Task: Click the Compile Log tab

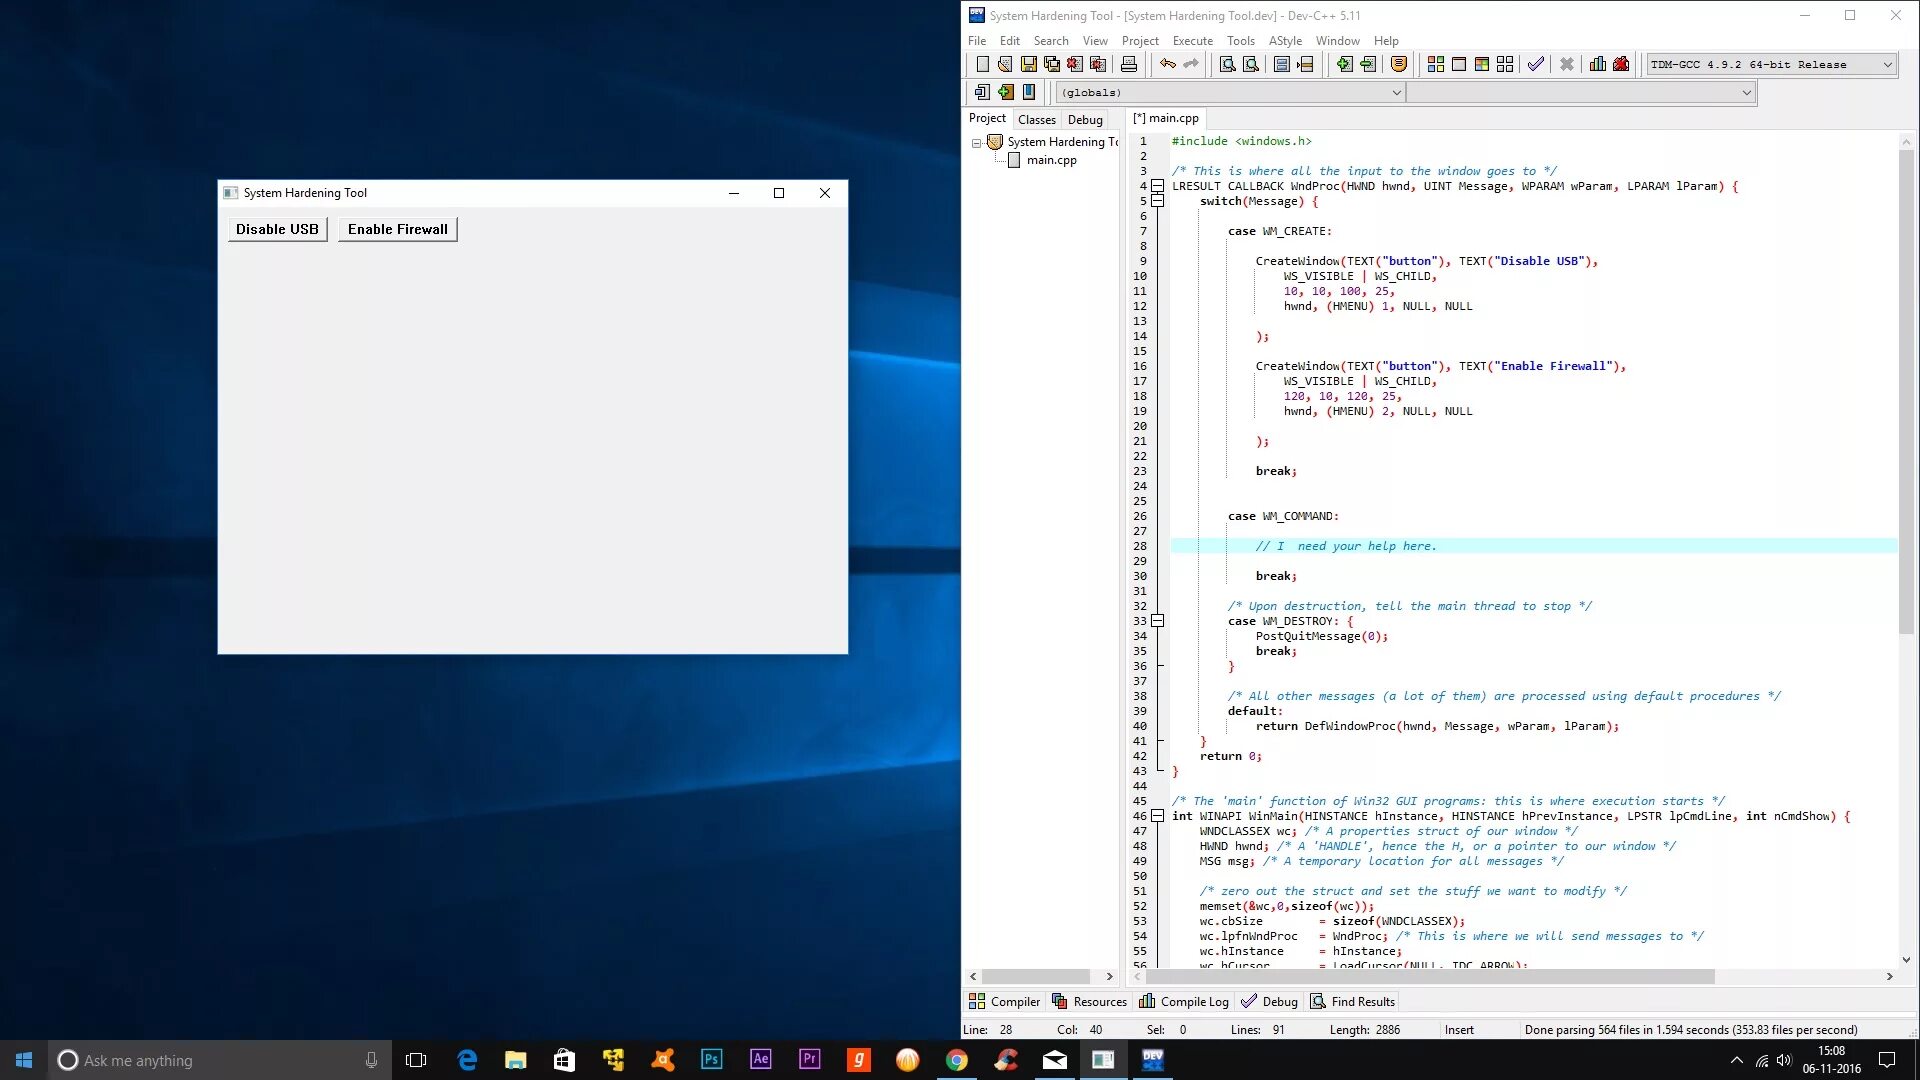Action: [1183, 1001]
